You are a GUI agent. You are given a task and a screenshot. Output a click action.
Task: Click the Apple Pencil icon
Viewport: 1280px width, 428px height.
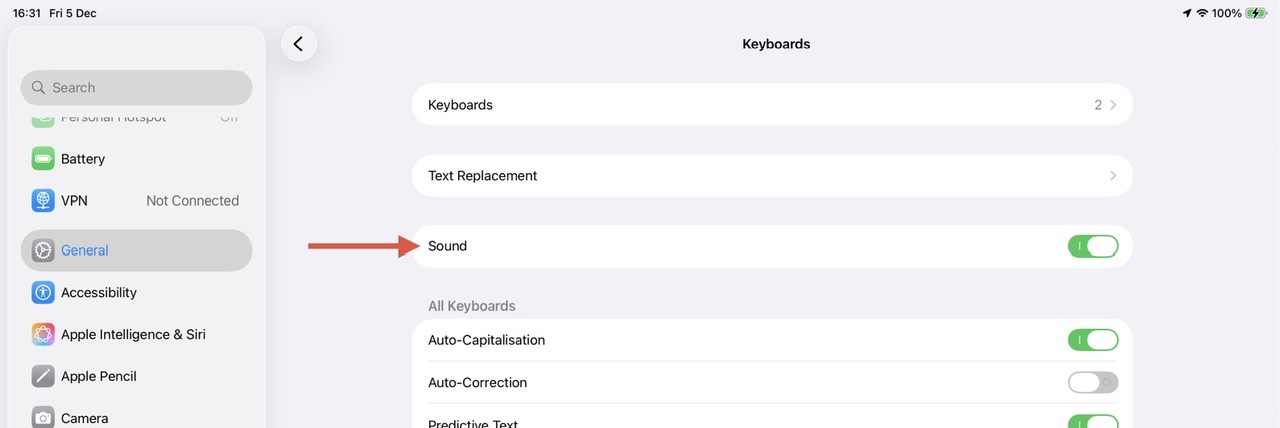pyautogui.click(x=43, y=377)
